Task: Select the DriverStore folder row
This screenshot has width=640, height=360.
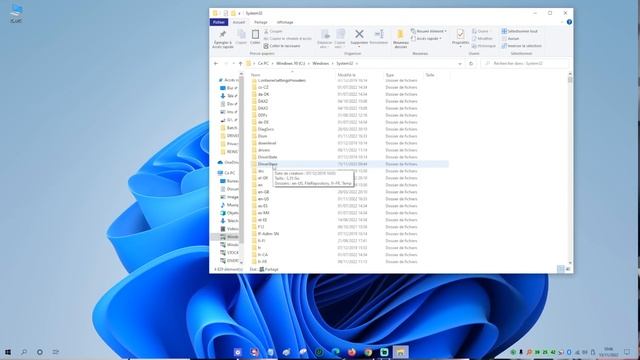Action: pos(350,164)
